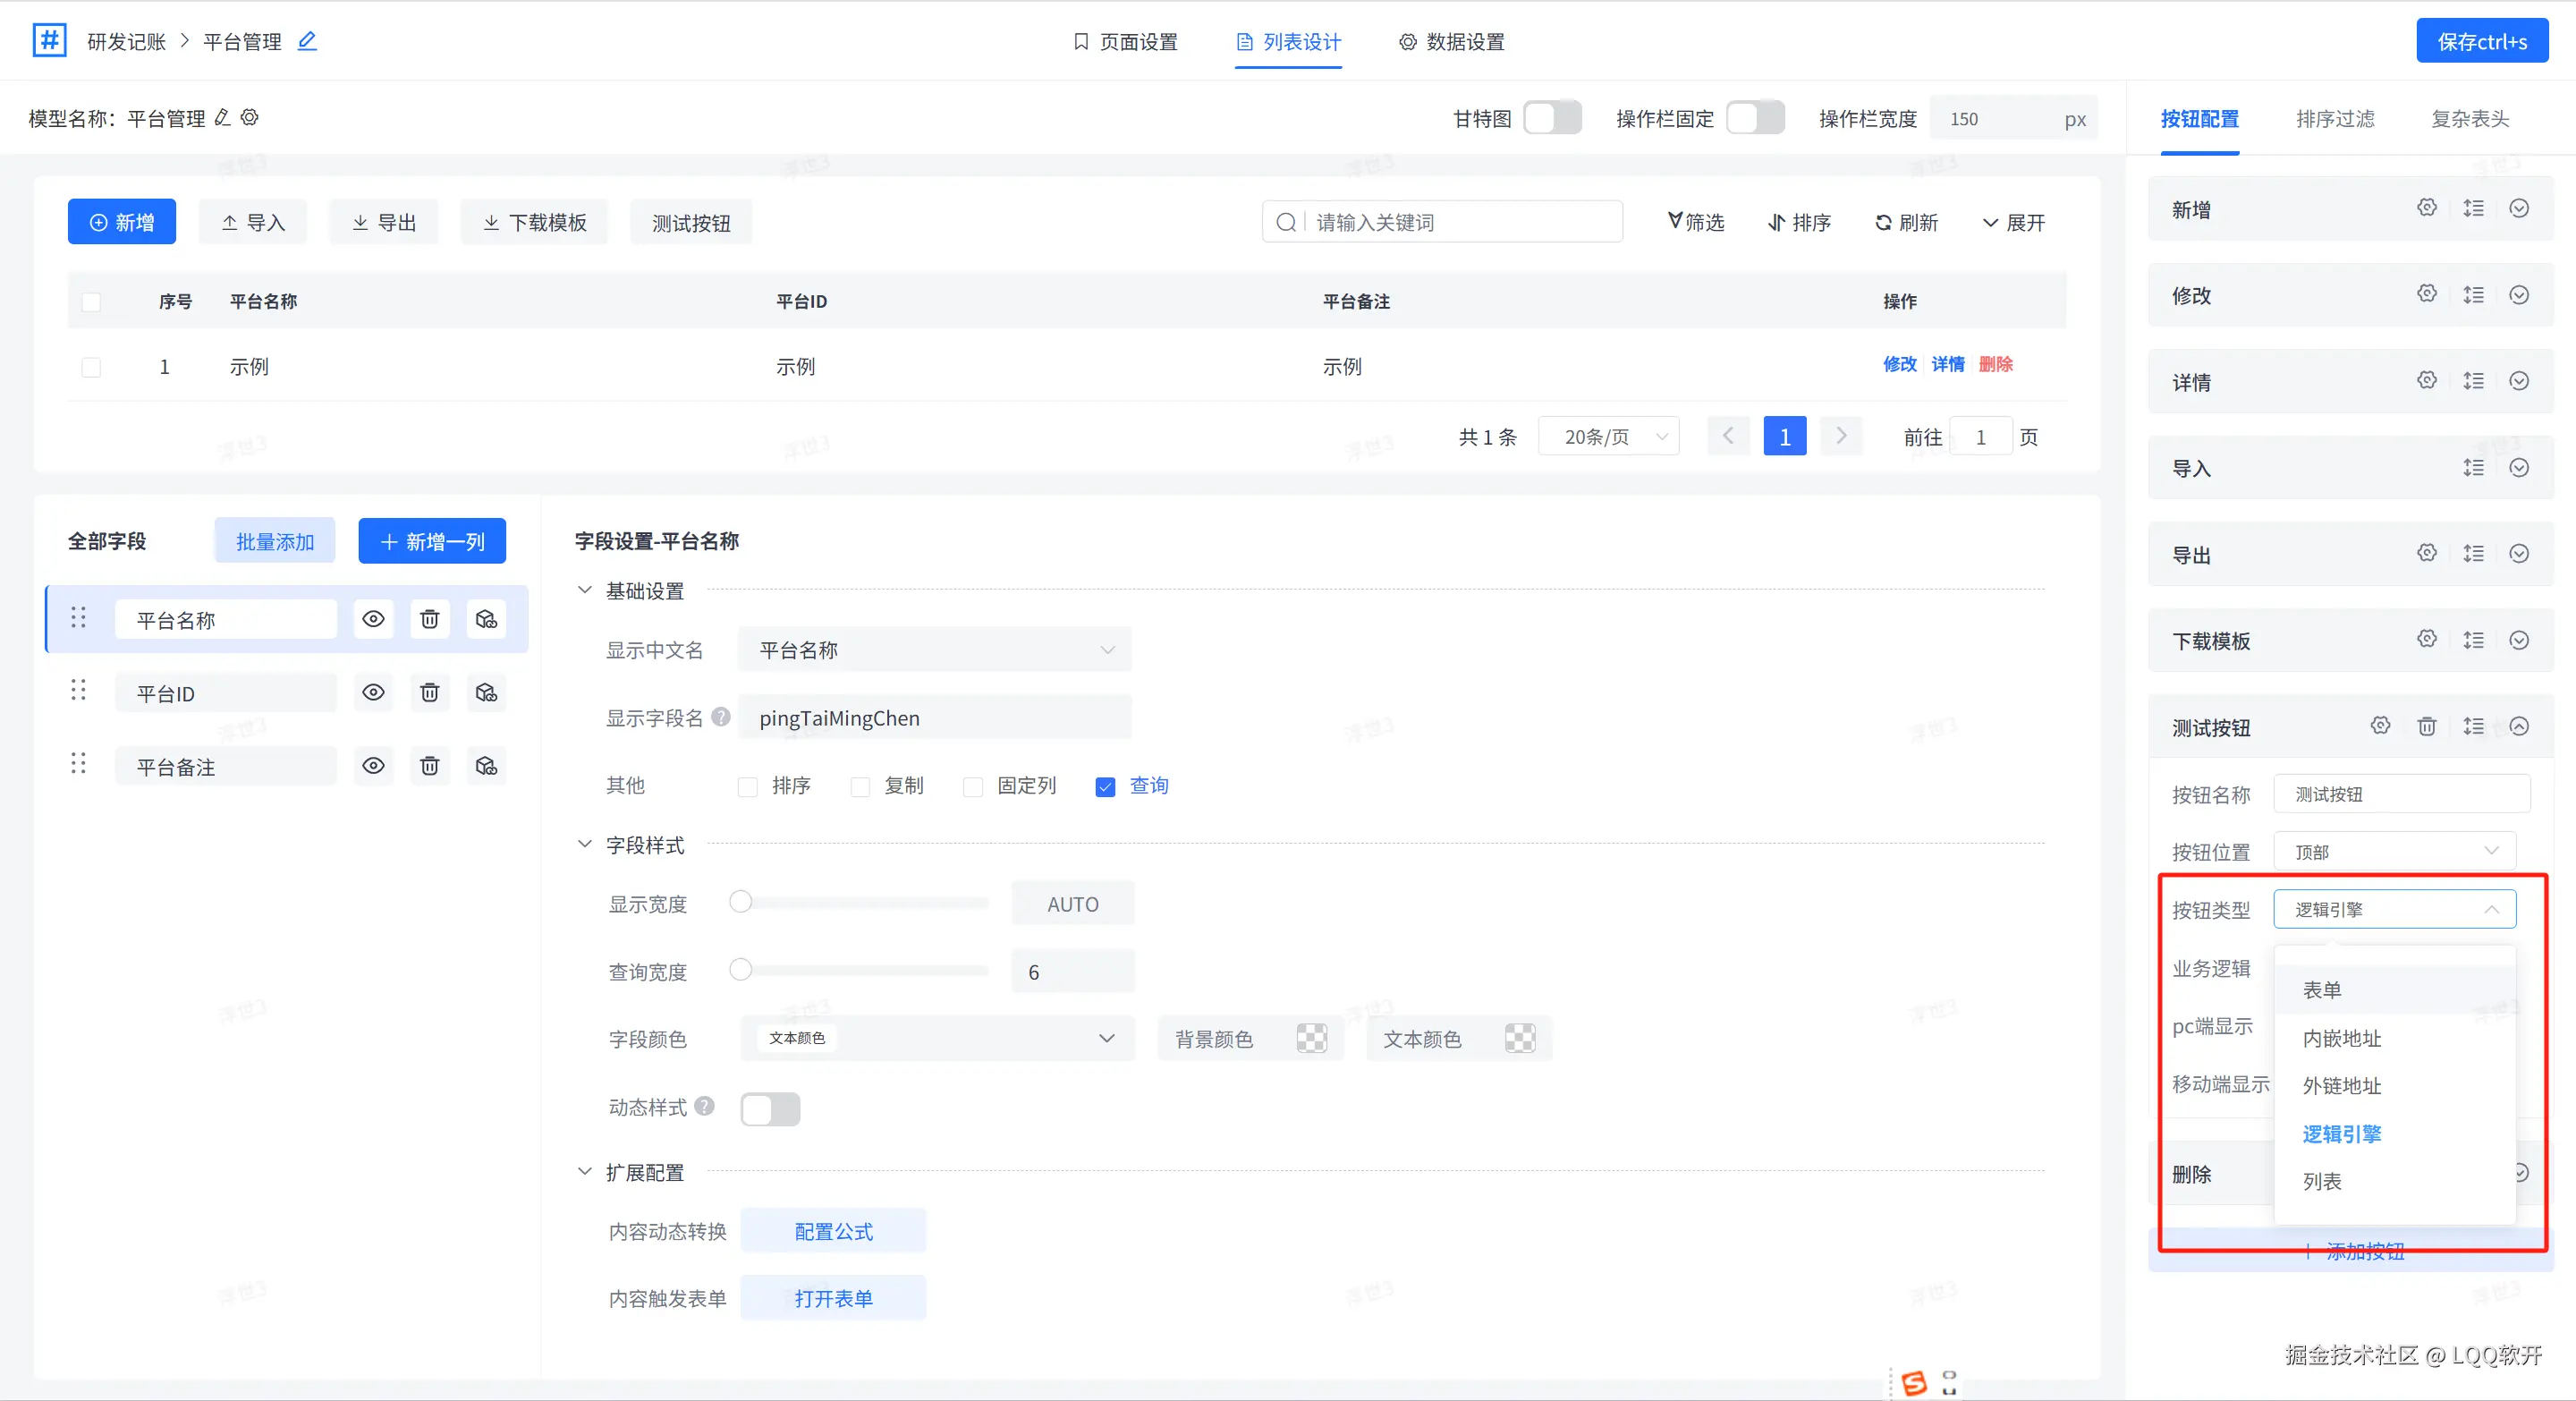Select 外链地址 from button type list
Image resolution: width=2576 pixels, height=1401 pixels.
coord(2341,1085)
